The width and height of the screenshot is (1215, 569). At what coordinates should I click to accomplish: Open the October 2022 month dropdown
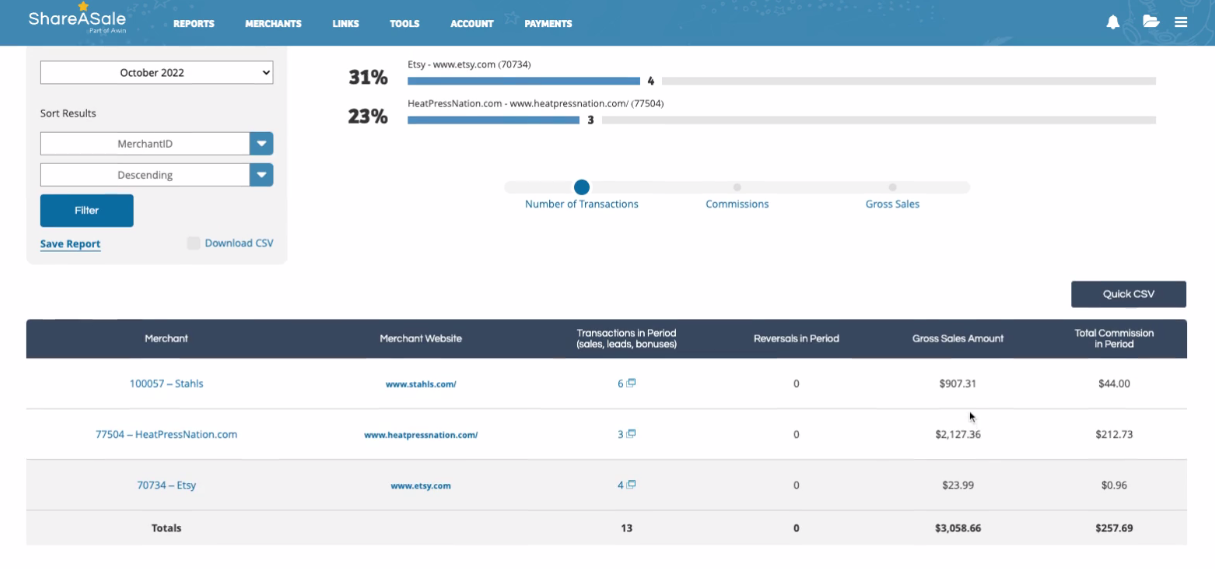click(156, 72)
